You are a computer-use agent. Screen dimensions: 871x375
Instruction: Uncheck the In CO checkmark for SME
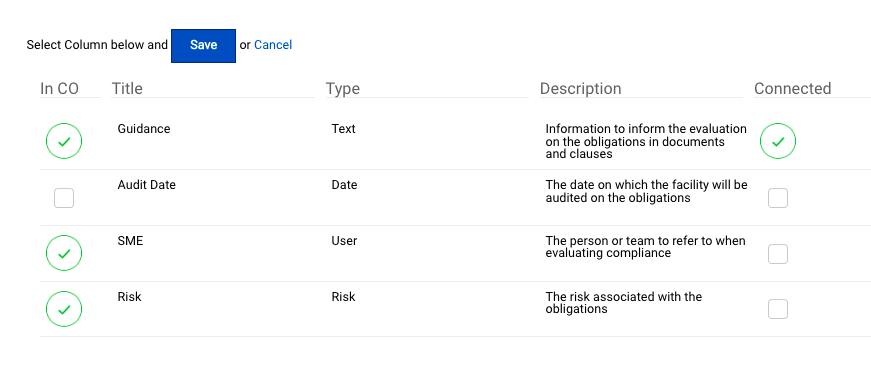pos(64,253)
